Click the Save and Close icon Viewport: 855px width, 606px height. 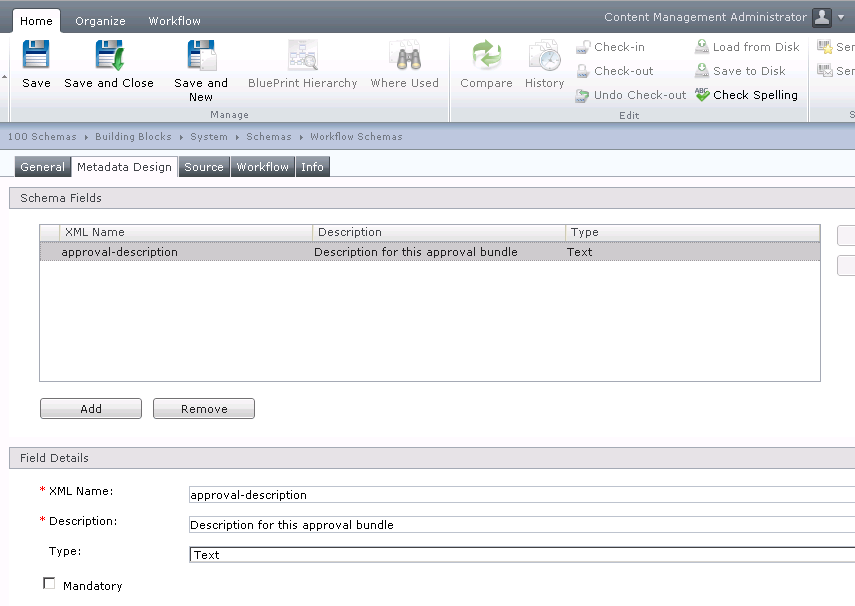109,56
